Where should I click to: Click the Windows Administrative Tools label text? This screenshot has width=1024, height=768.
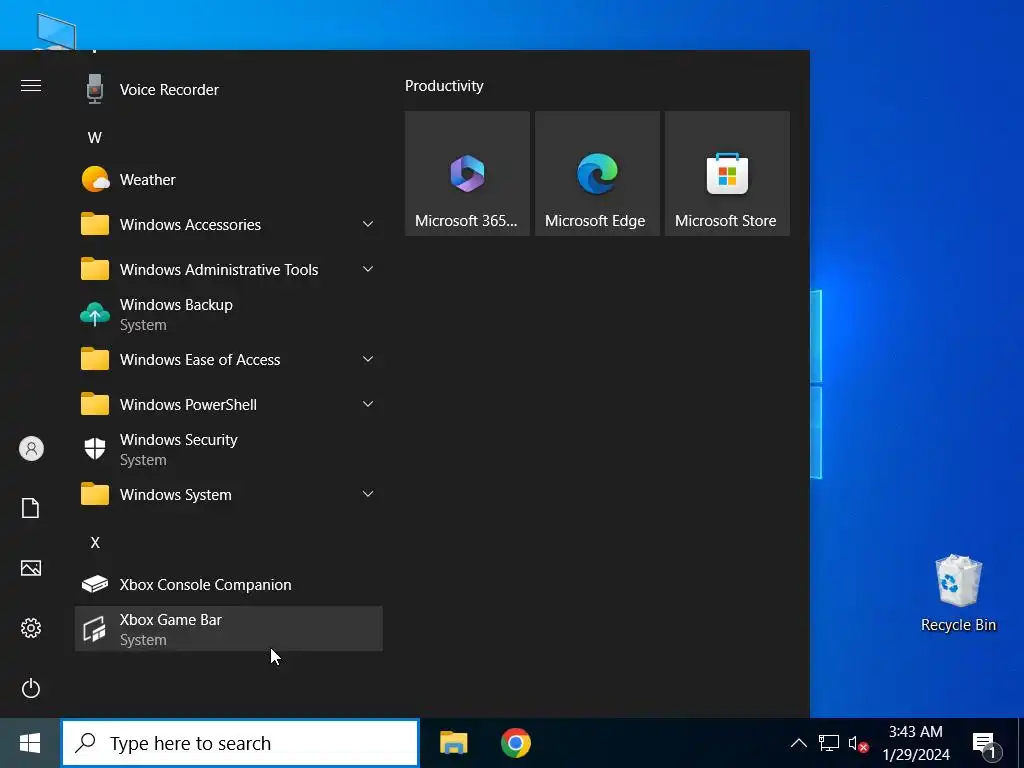[x=219, y=270]
